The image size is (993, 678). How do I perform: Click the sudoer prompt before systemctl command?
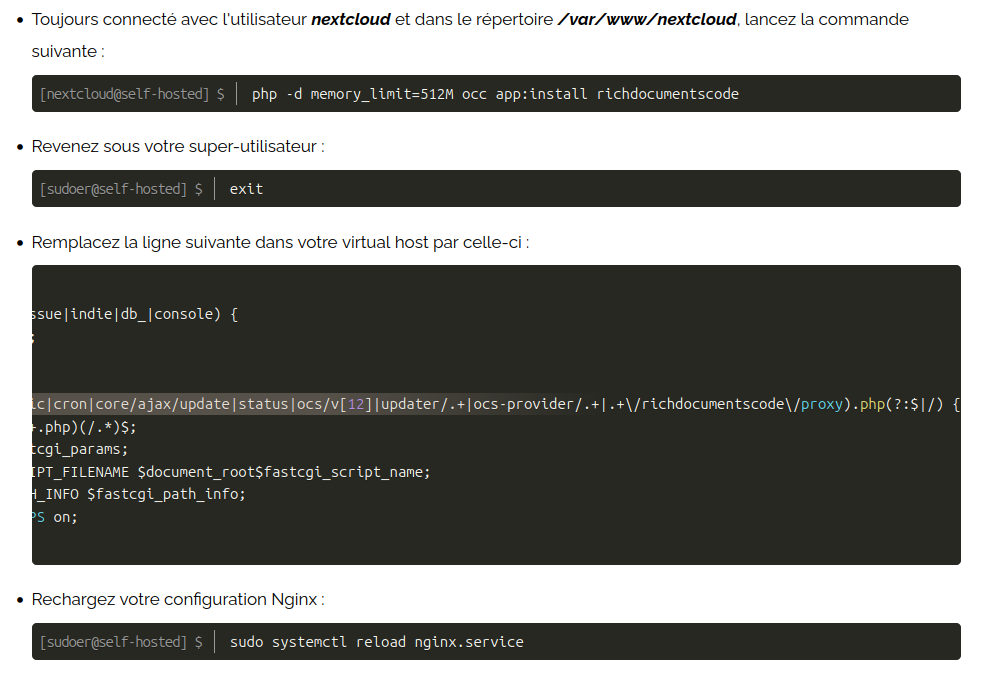121,642
